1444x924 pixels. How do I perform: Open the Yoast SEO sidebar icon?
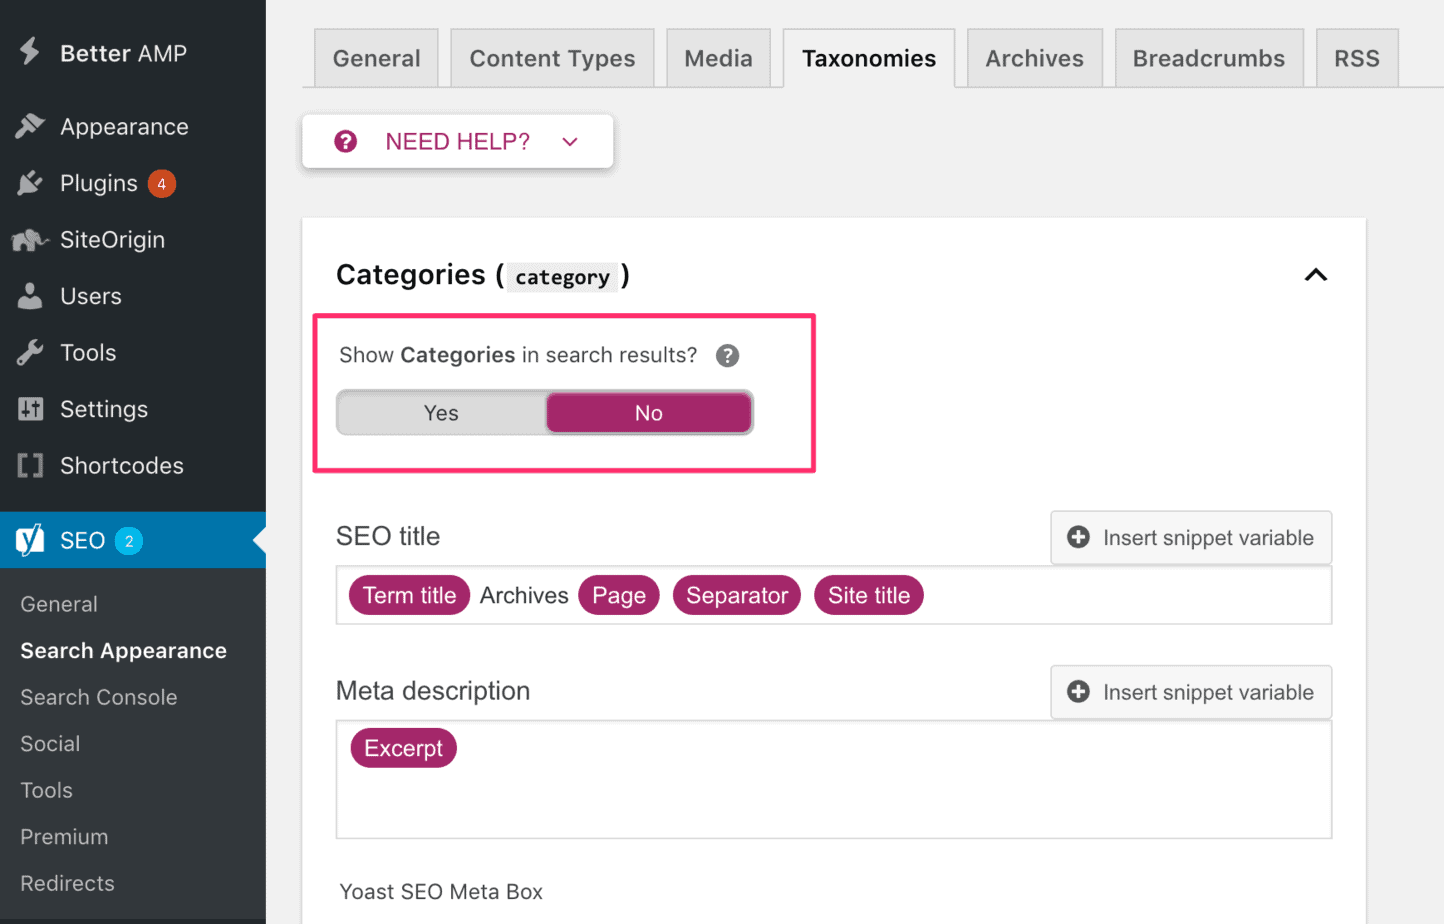click(x=30, y=539)
